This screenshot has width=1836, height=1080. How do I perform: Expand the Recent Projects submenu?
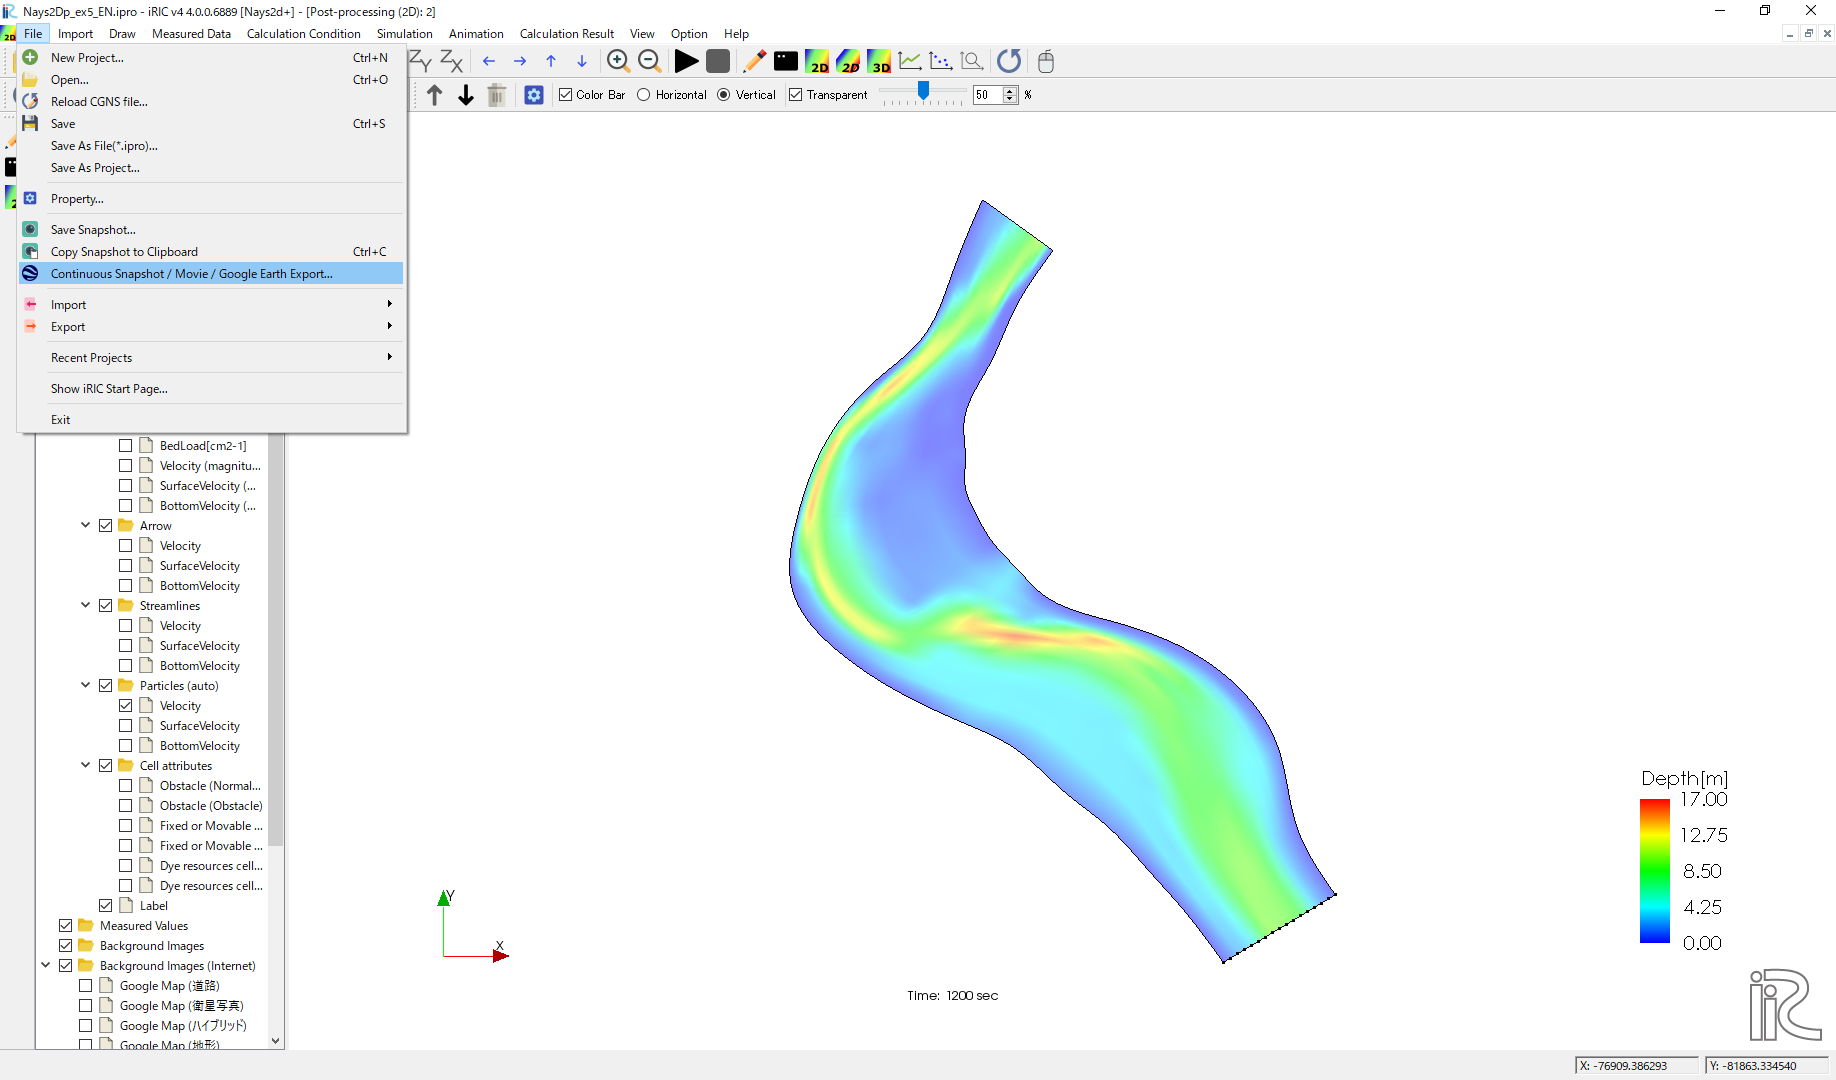(211, 358)
